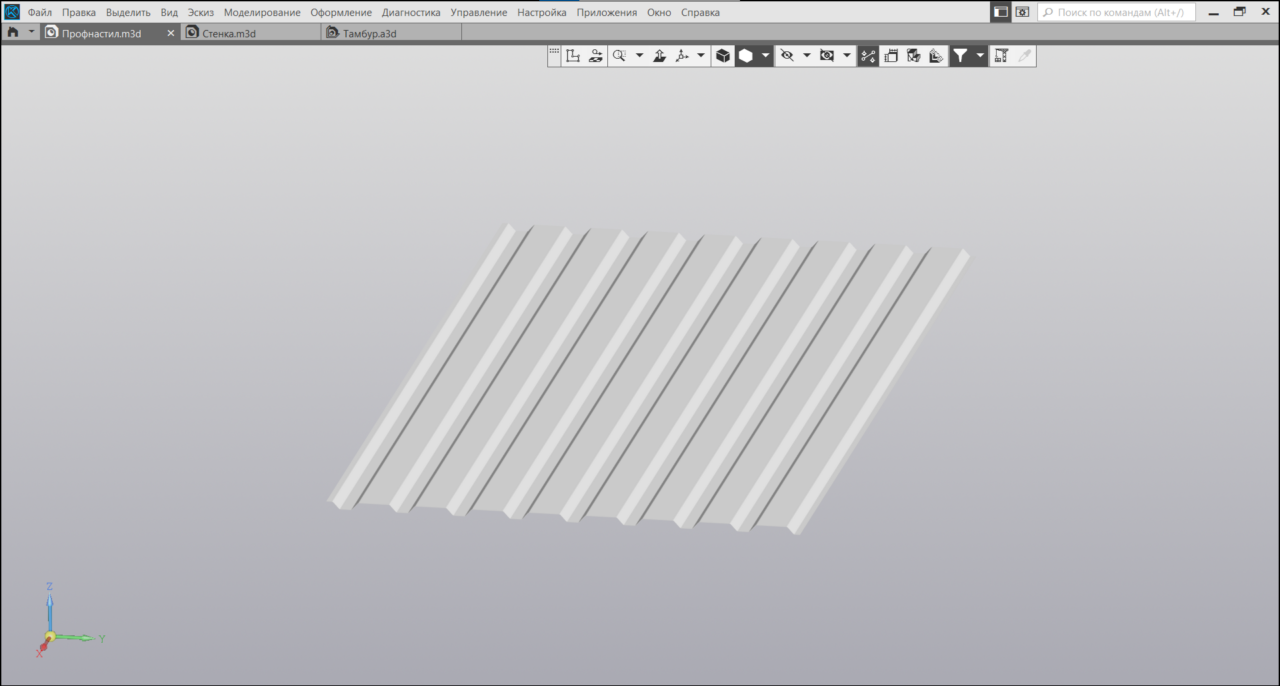This screenshot has height=686, width=1280.
Task: Open the hide elements dropdown arrow
Action: [x=806, y=56]
